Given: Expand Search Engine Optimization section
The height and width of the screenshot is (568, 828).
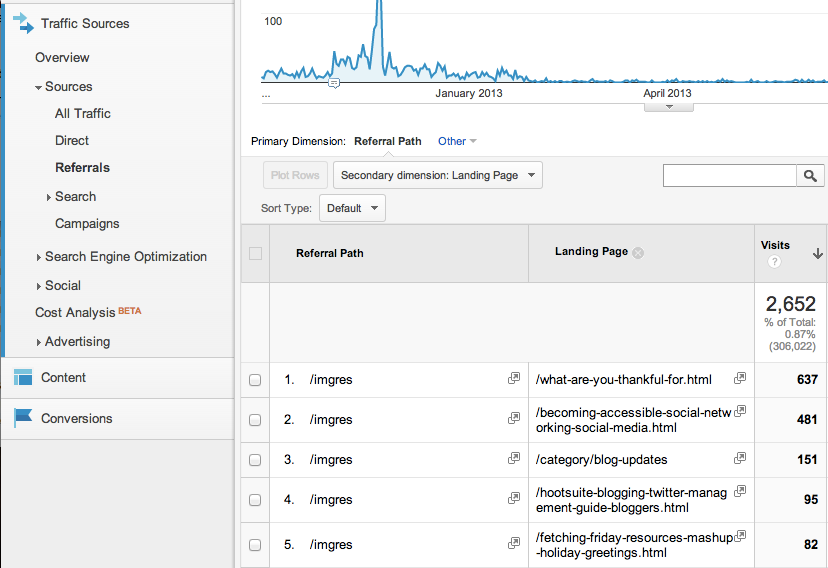Looking at the screenshot, I should tap(39, 257).
